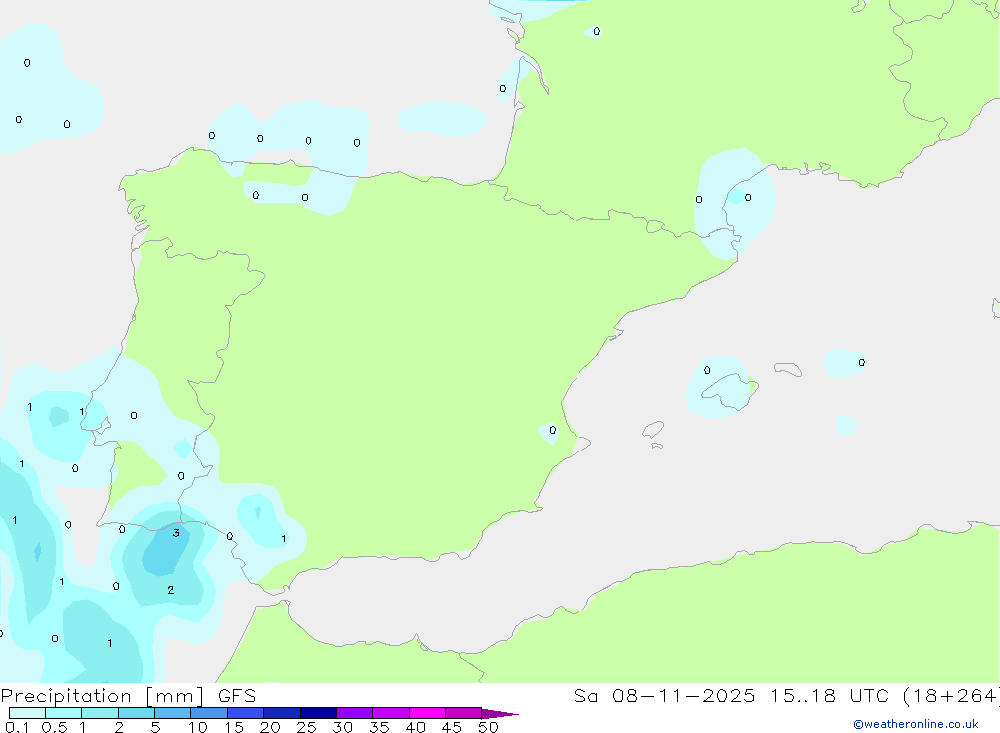Click the legend label "10"
The width and height of the screenshot is (1000, 733).
[x=198, y=727]
